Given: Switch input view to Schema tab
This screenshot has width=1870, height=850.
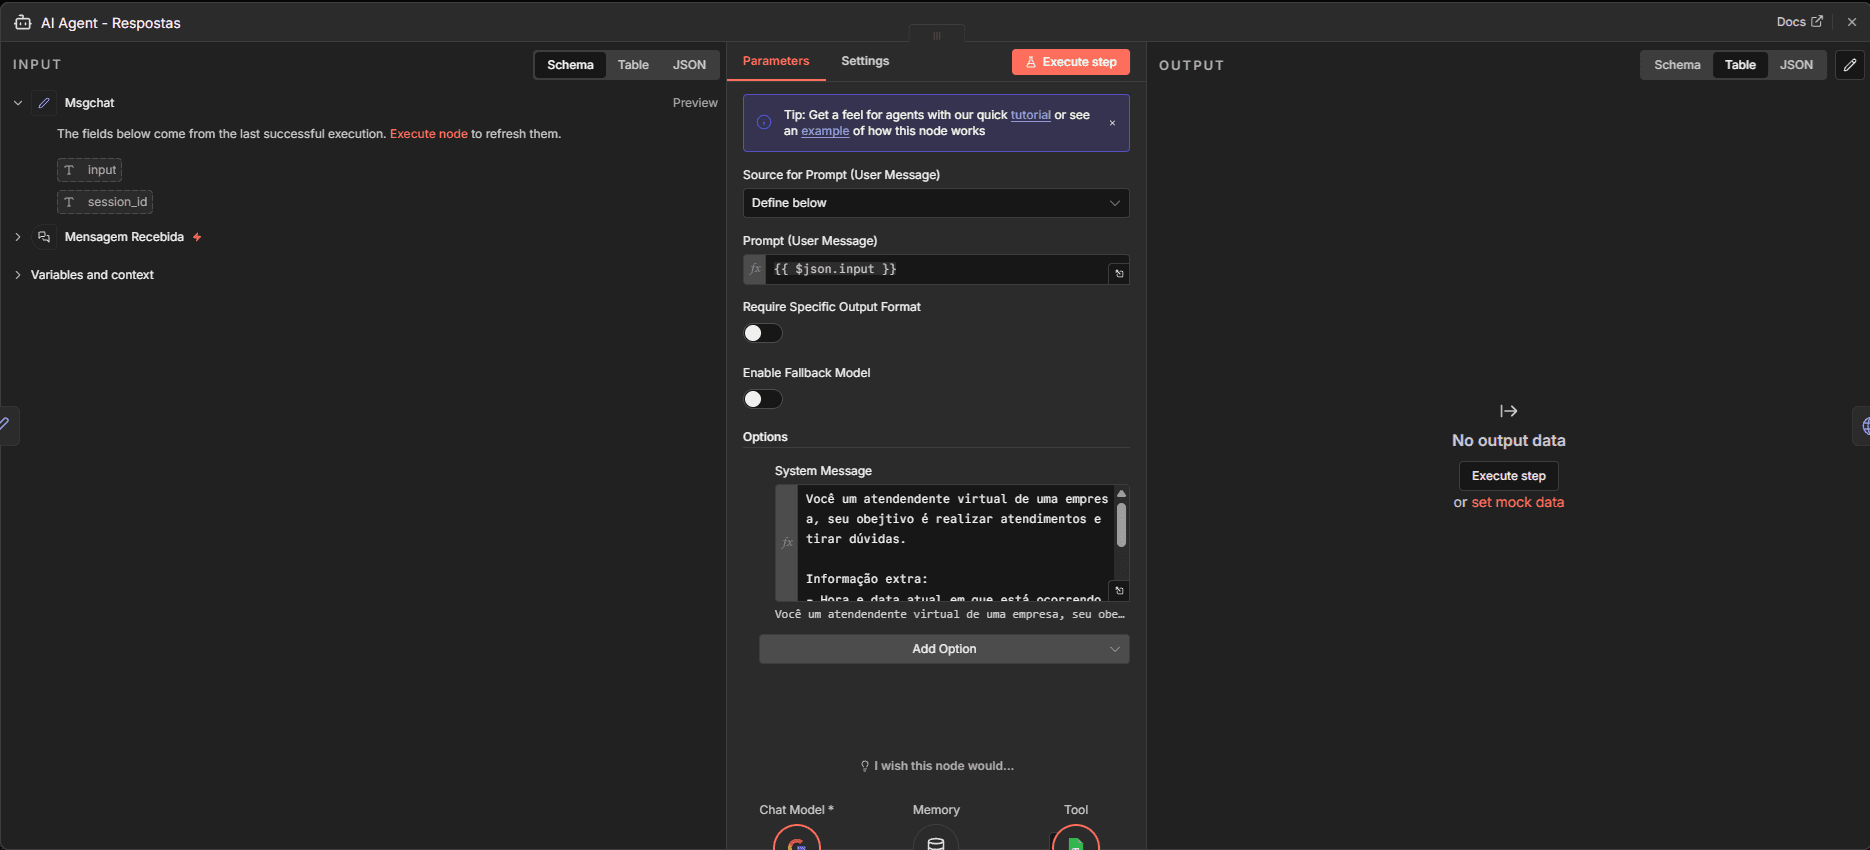Looking at the screenshot, I should [570, 65].
